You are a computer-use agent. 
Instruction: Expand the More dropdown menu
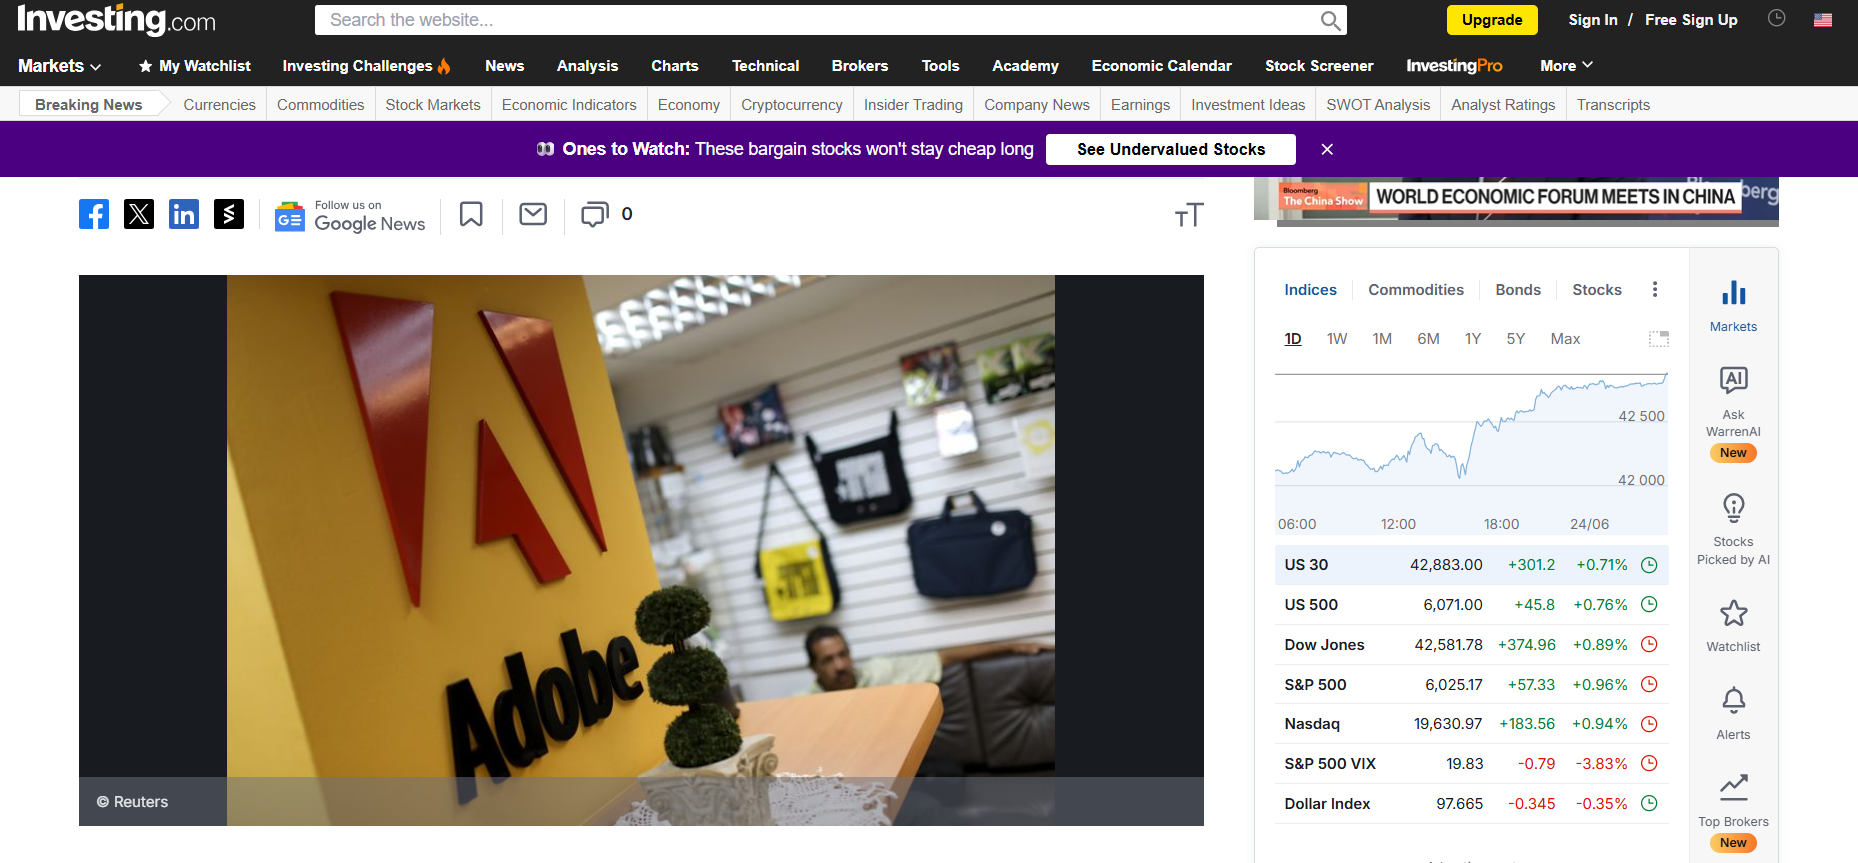click(x=1566, y=66)
